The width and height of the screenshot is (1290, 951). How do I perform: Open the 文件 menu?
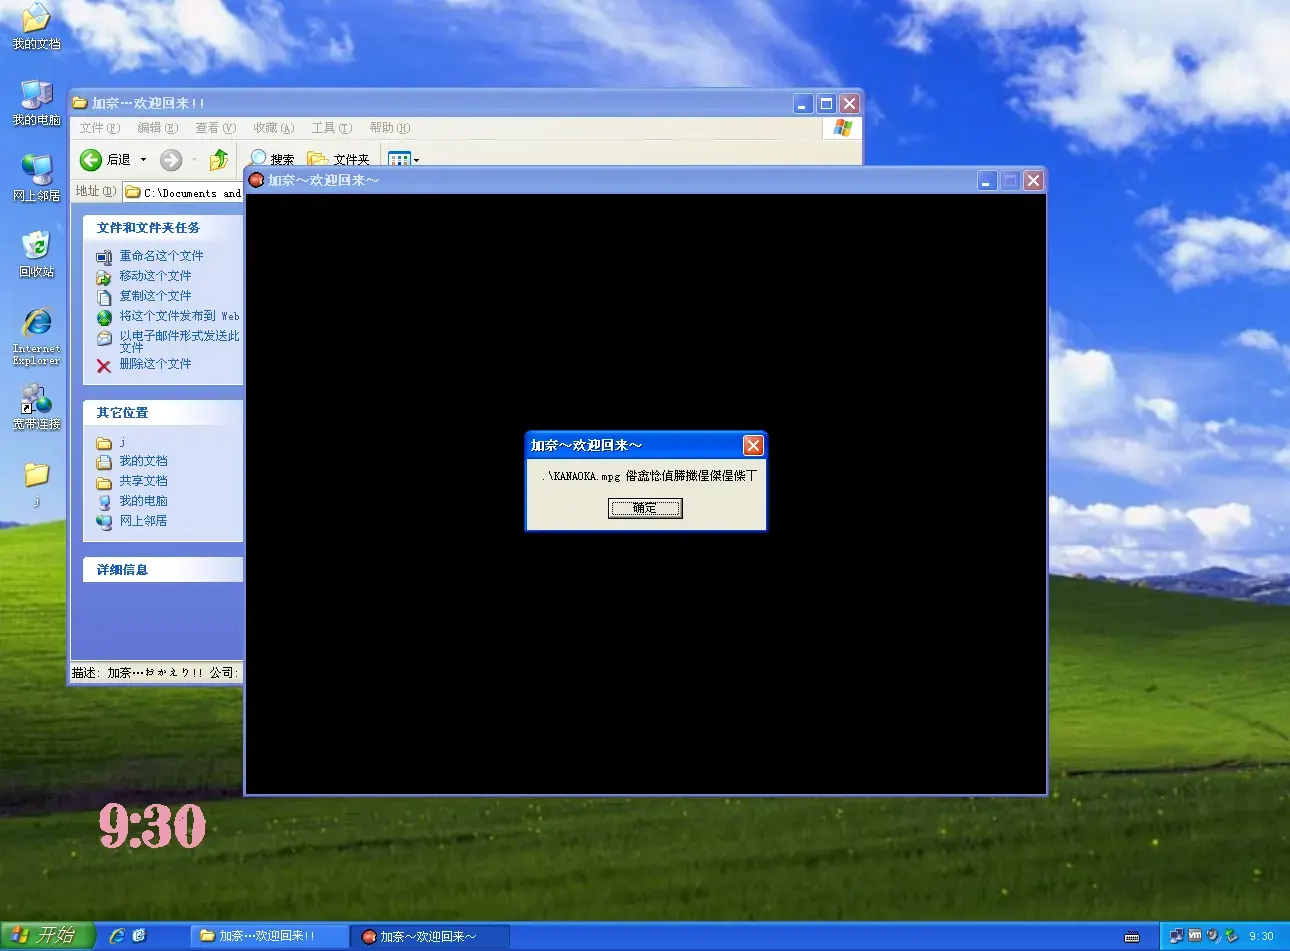[99, 128]
